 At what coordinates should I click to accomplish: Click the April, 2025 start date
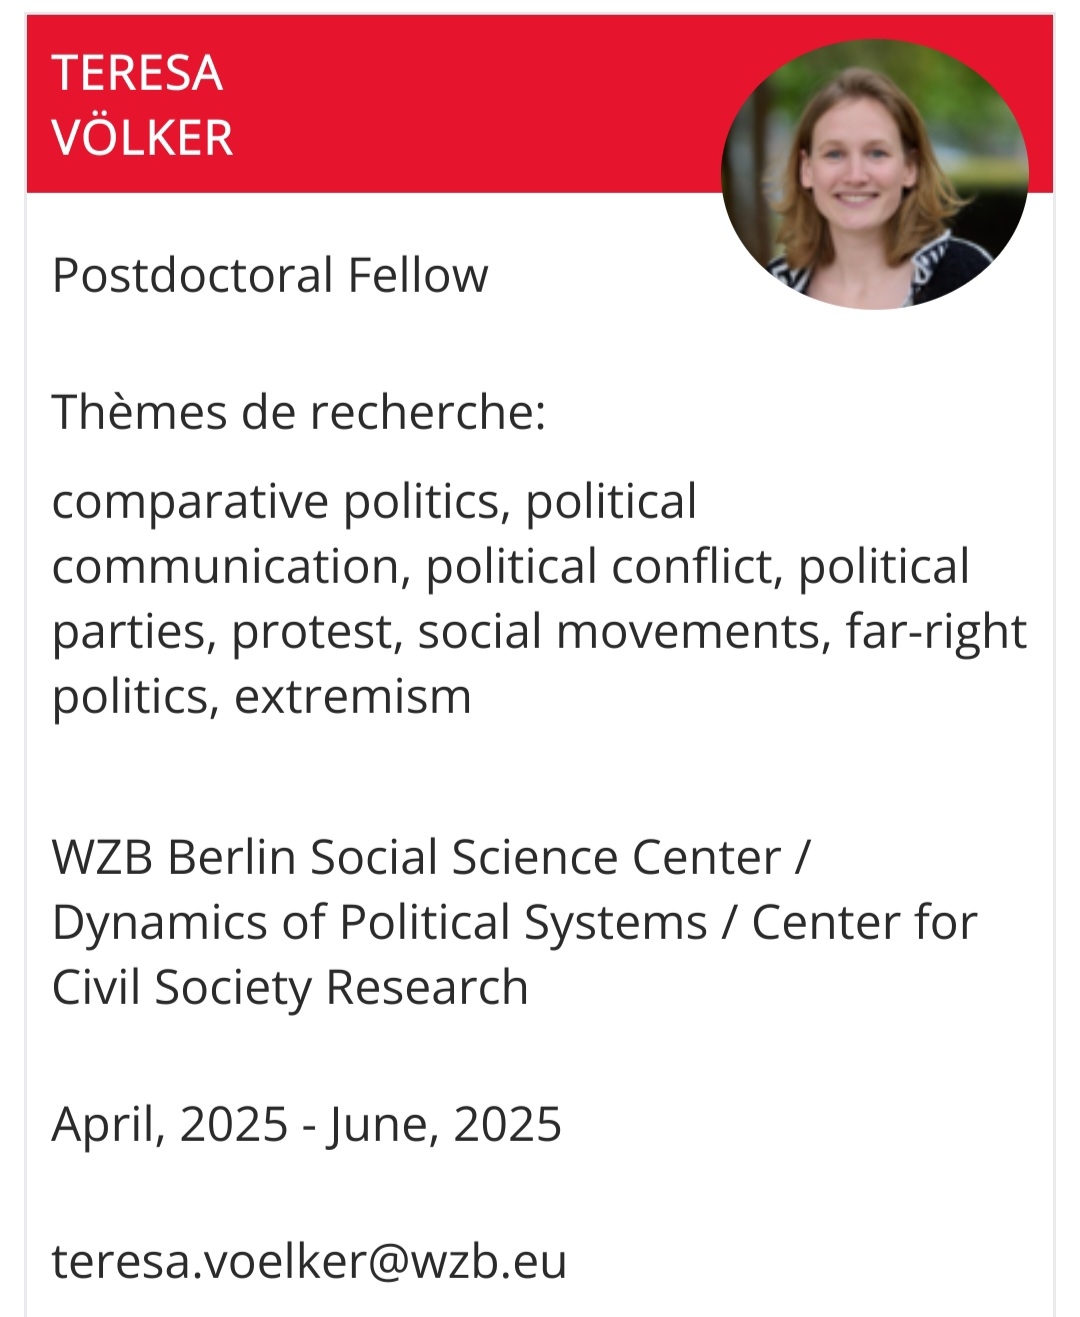[170, 1124]
